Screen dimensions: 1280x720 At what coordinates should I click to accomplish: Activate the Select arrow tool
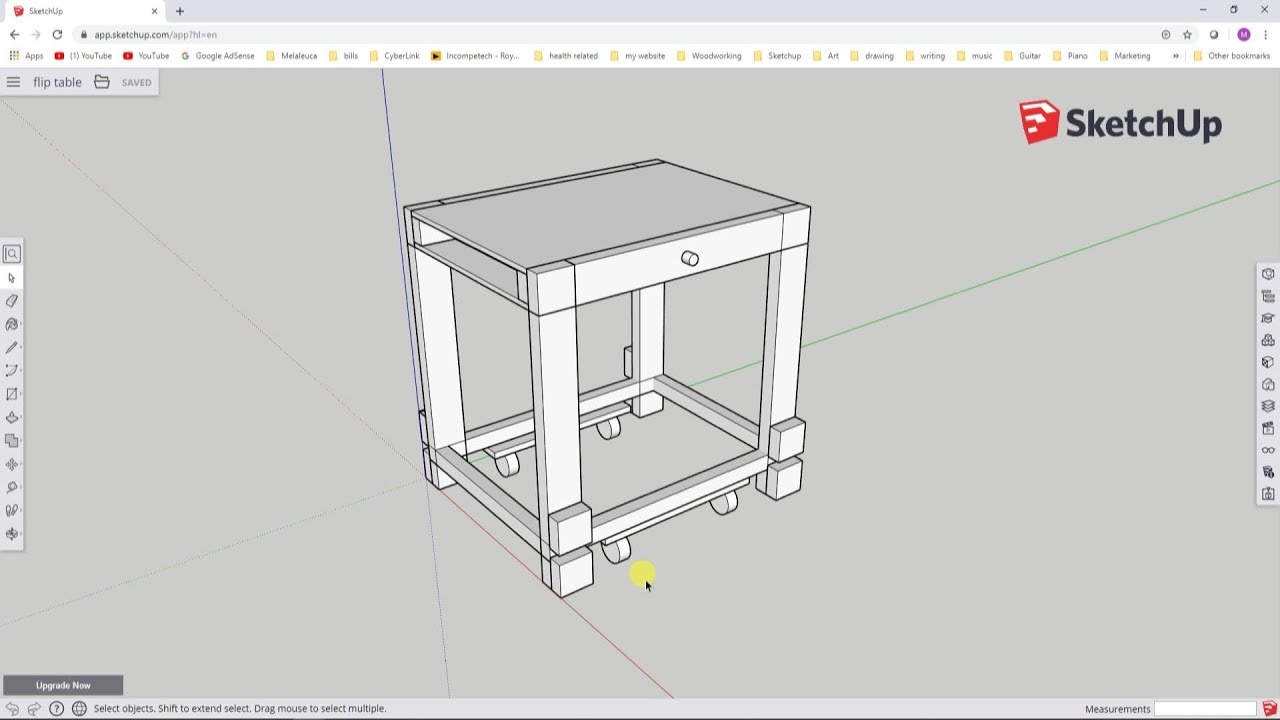pyautogui.click(x=12, y=278)
